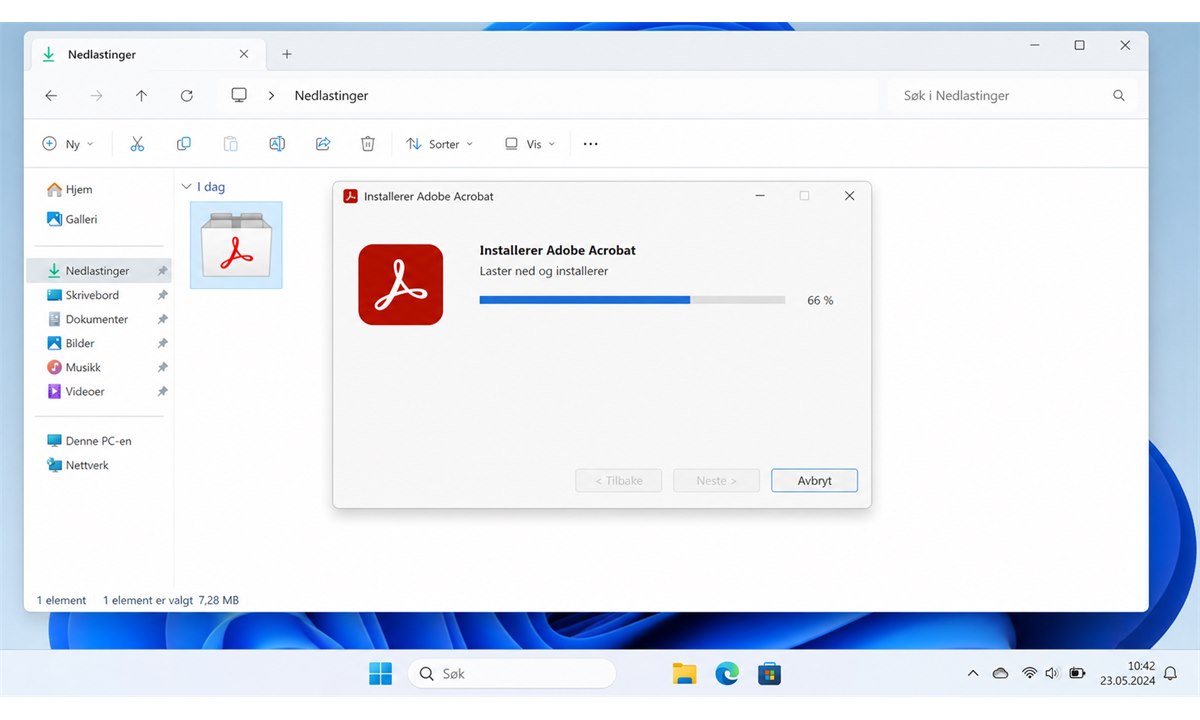Unpin Bilder with its pin icon

(x=162, y=343)
